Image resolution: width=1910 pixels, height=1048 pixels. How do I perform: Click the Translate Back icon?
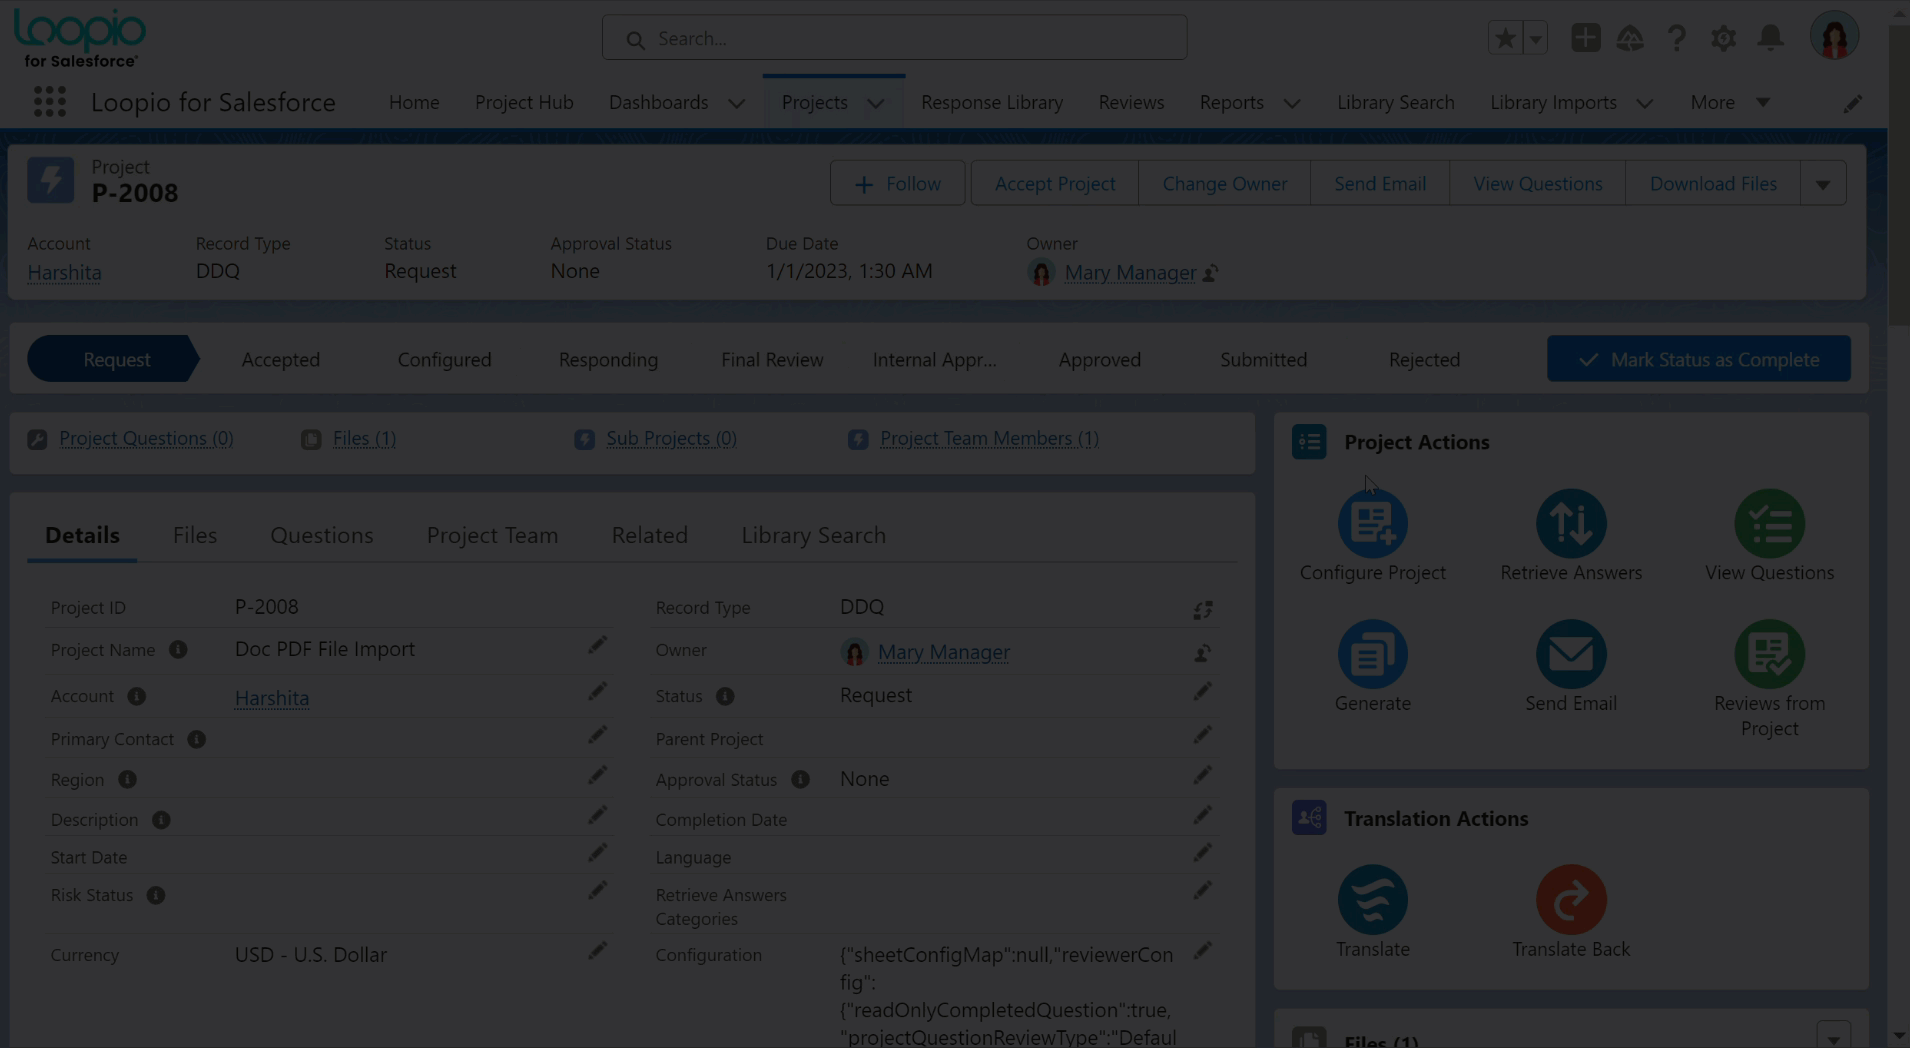[1571, 900]
